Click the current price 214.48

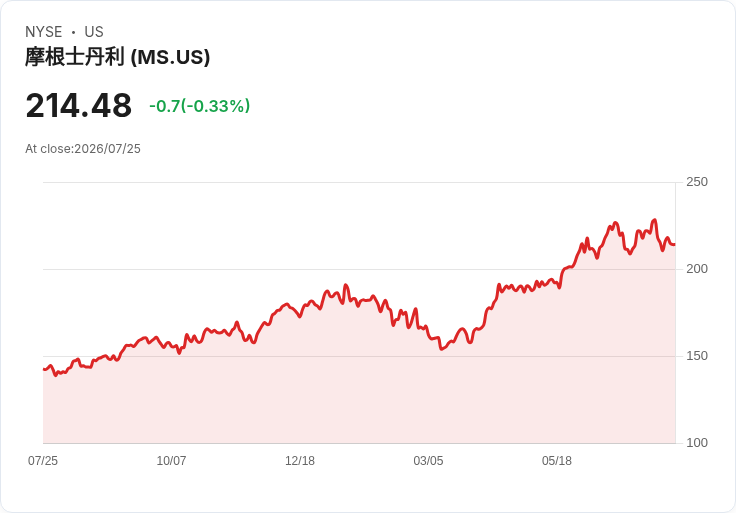pos(79,106)
